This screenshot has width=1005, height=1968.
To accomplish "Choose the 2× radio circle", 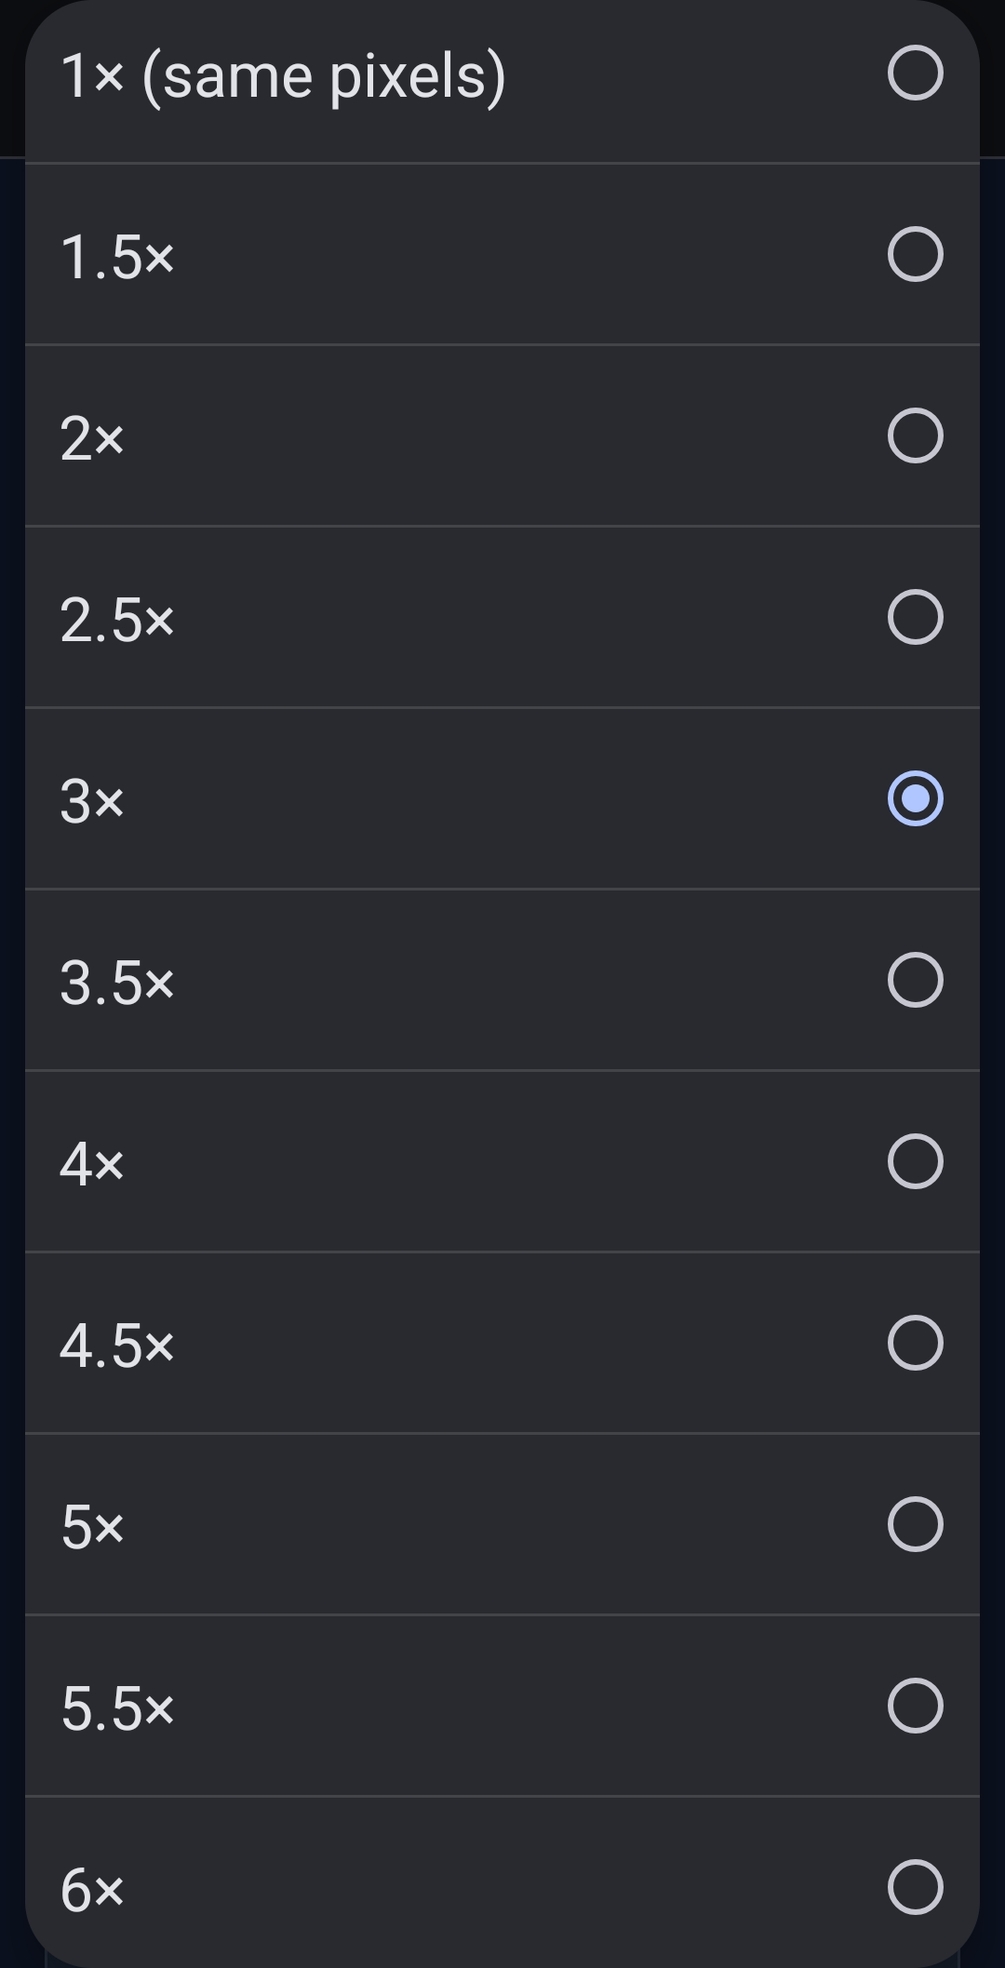I will click(x=915, y=436).
